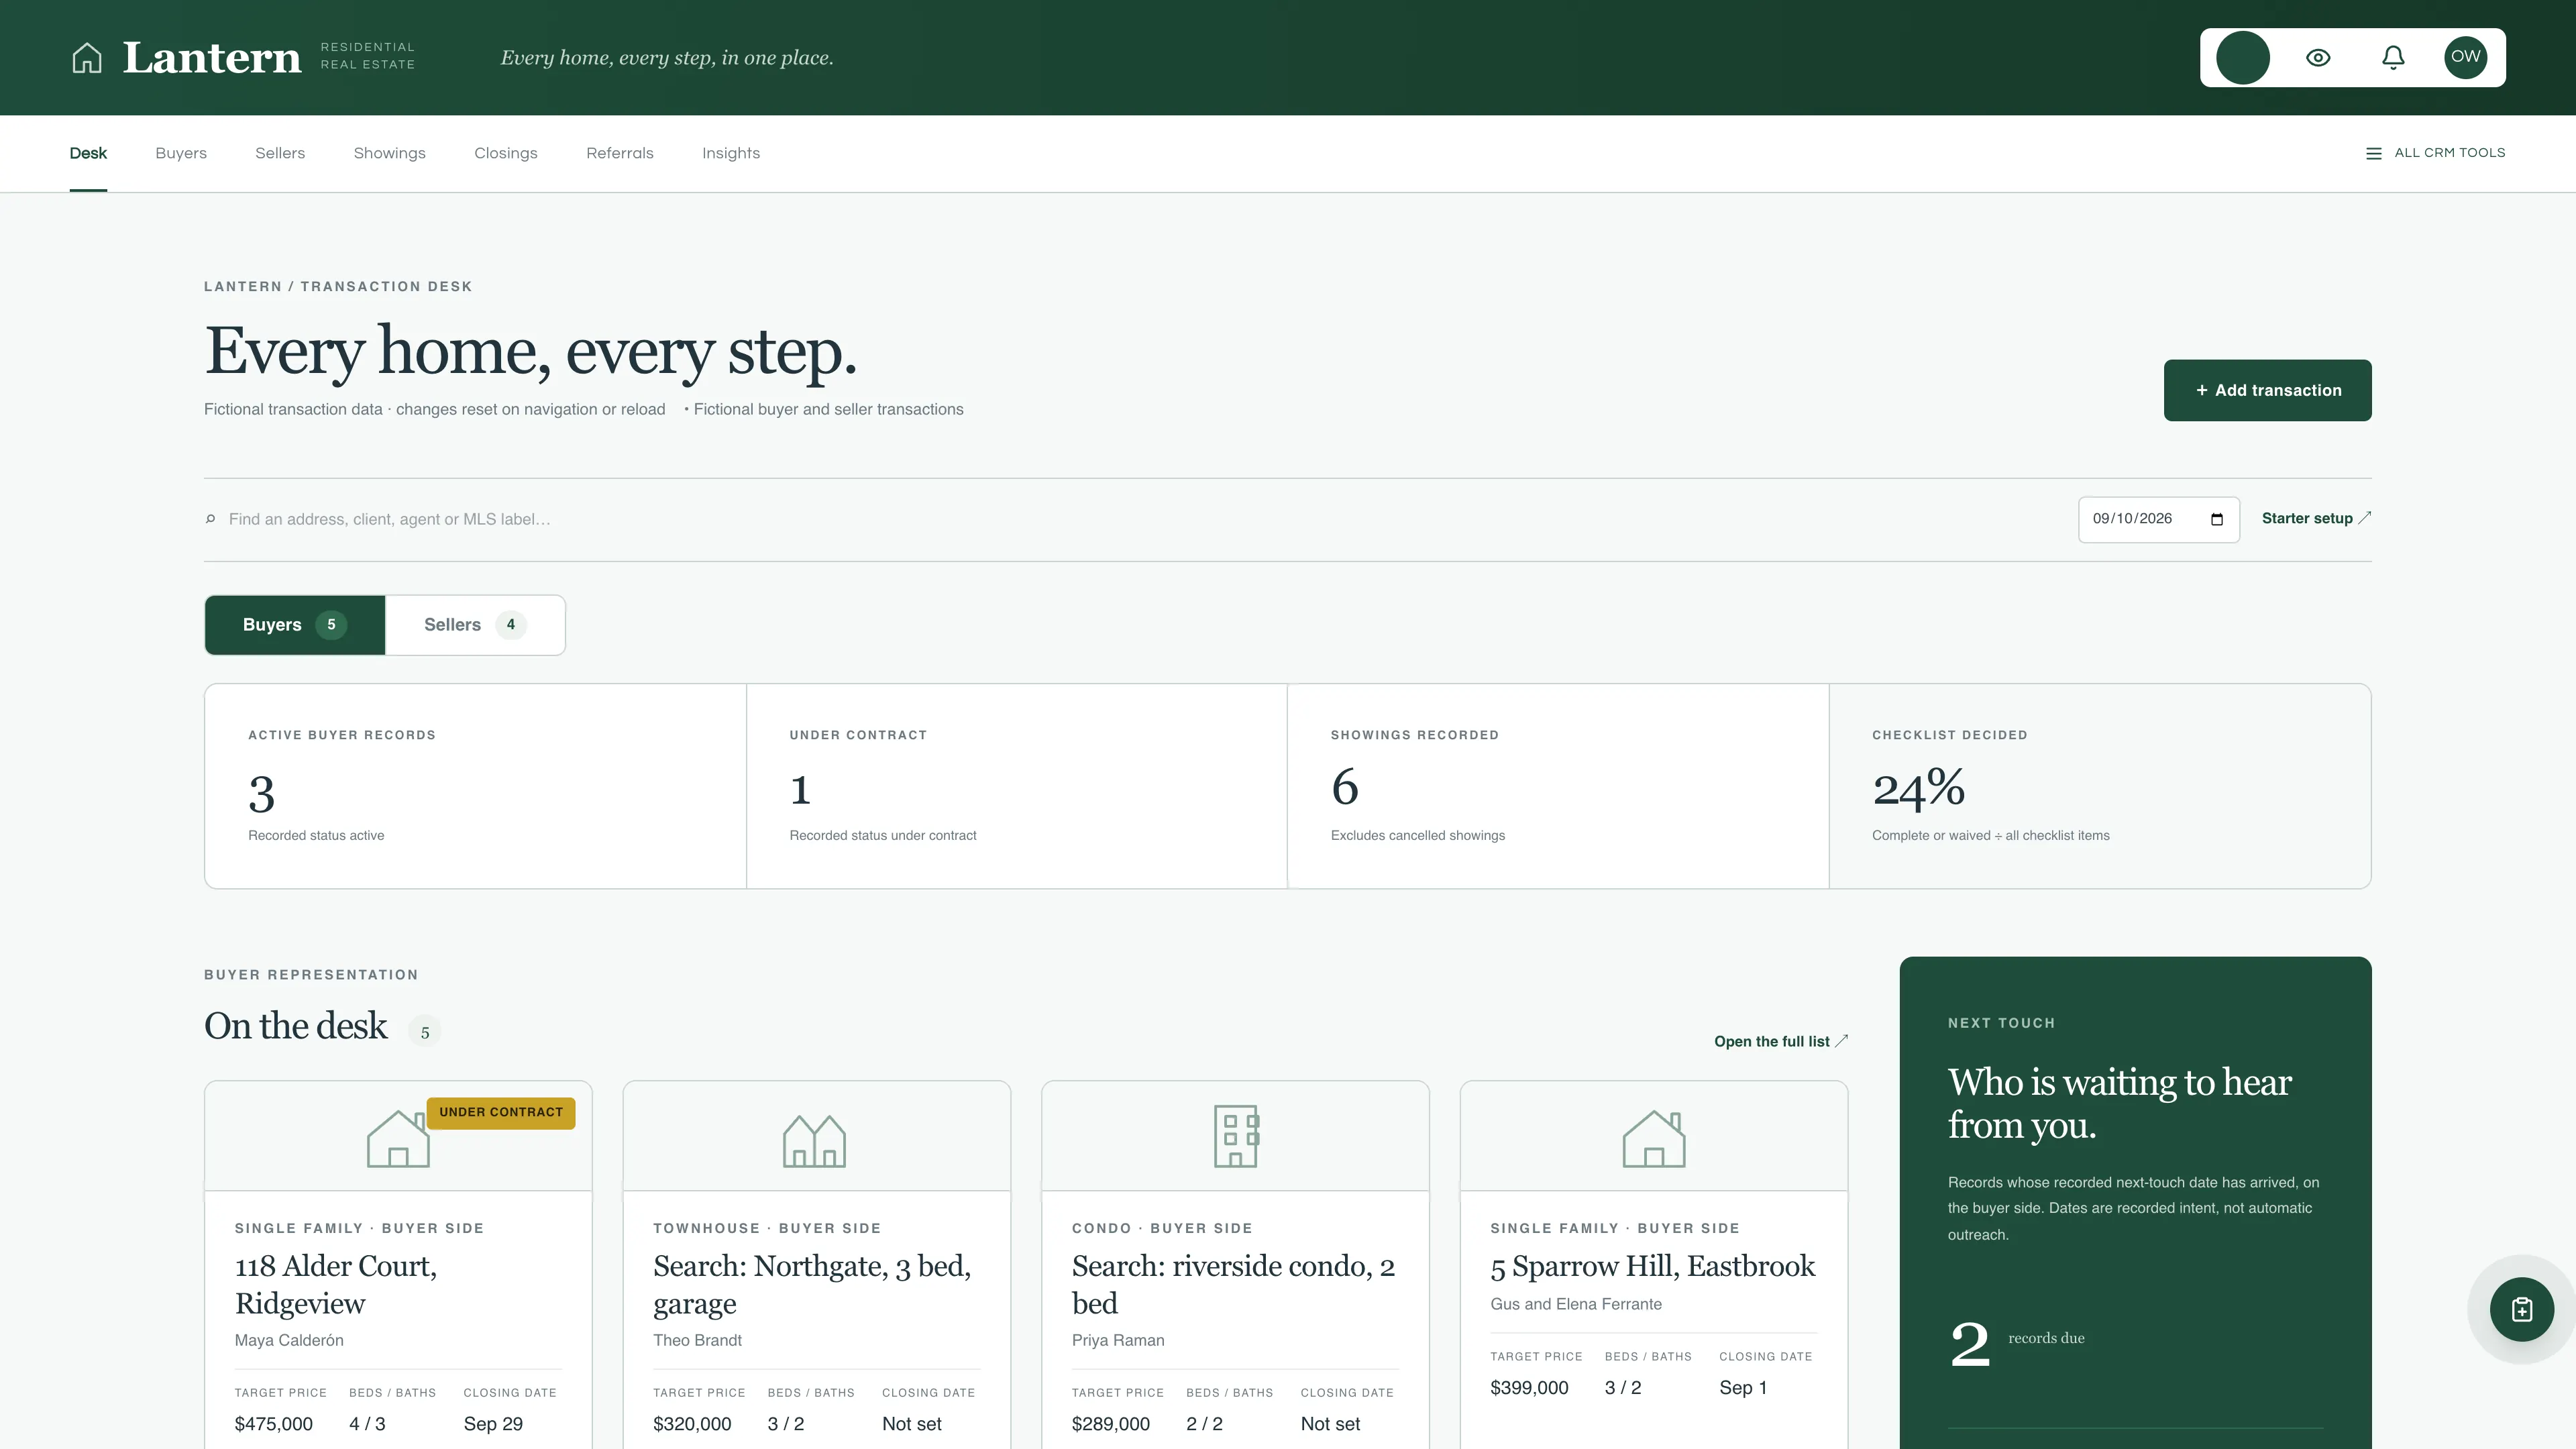Click the Checklist Decided 24% value
2576x1449 pixels.
click(1918, 788)
